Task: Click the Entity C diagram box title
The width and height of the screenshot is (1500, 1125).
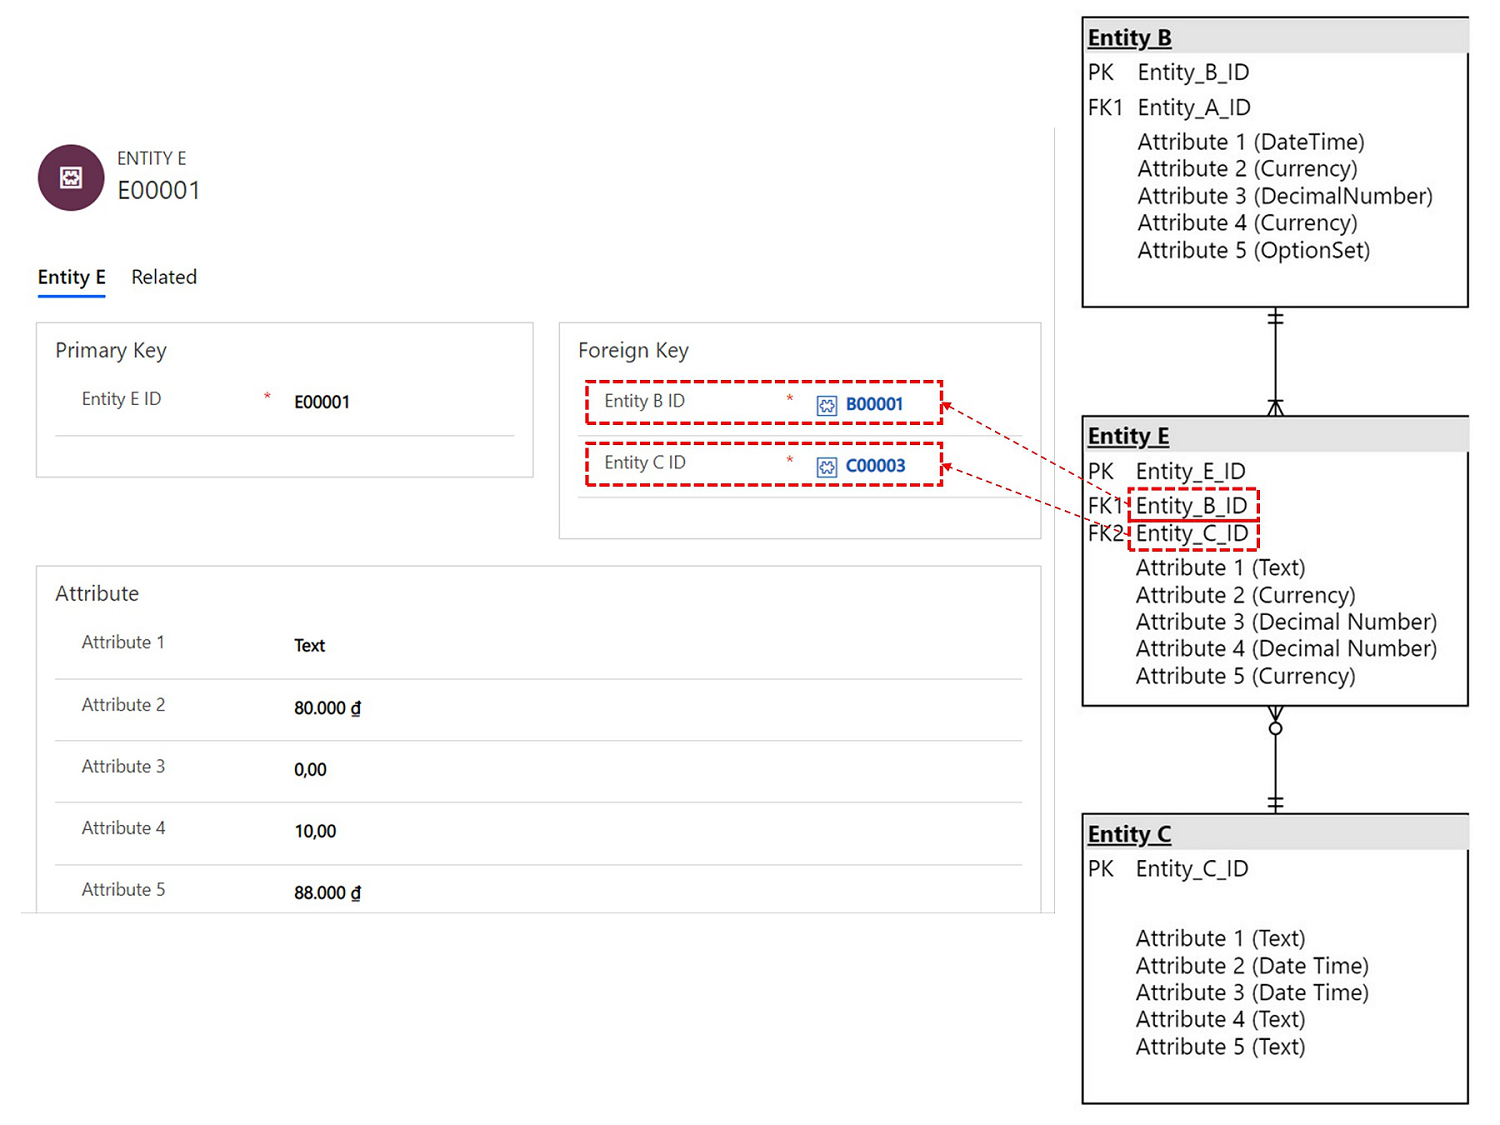Action: click(1129, 835)
